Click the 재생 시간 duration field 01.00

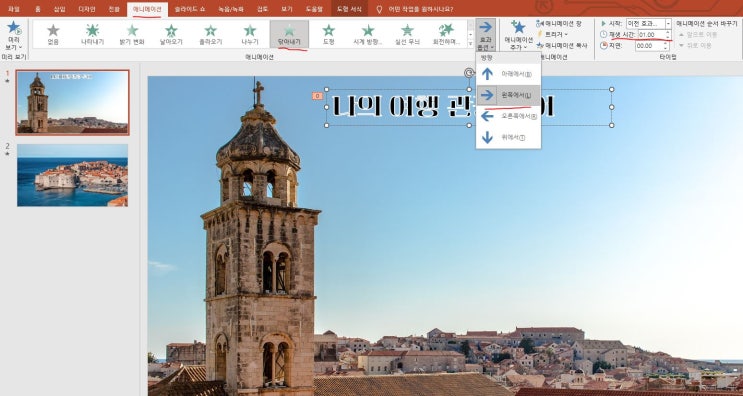tap(651, 35)
